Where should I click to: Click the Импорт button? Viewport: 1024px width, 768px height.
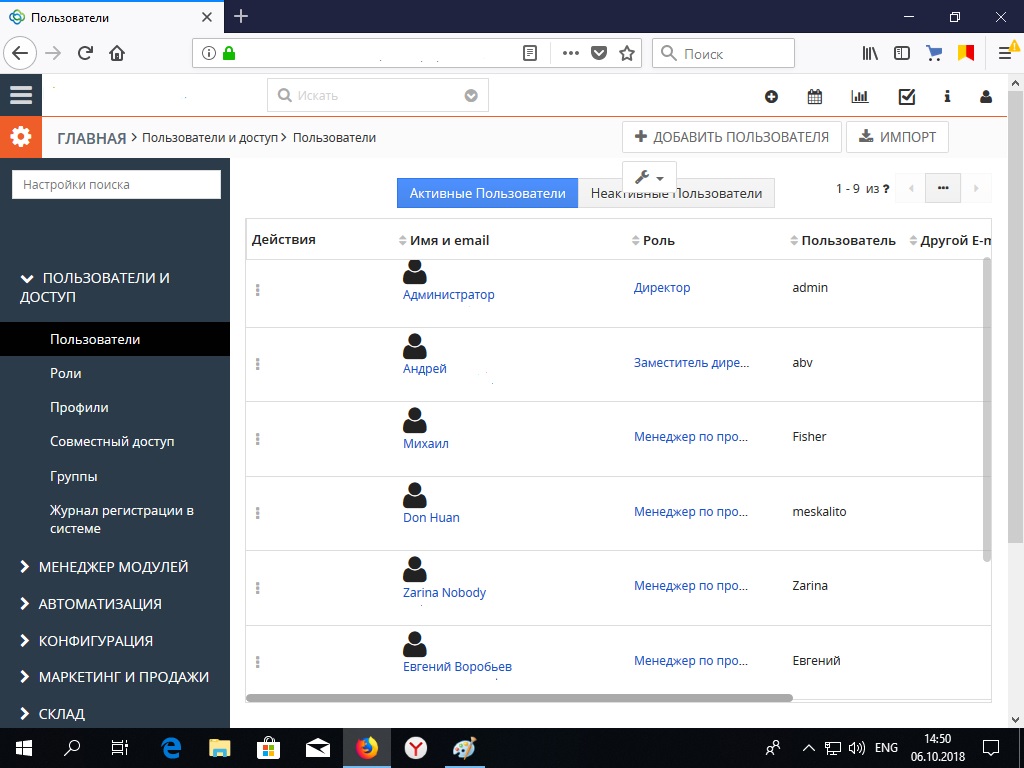(897, 137)
